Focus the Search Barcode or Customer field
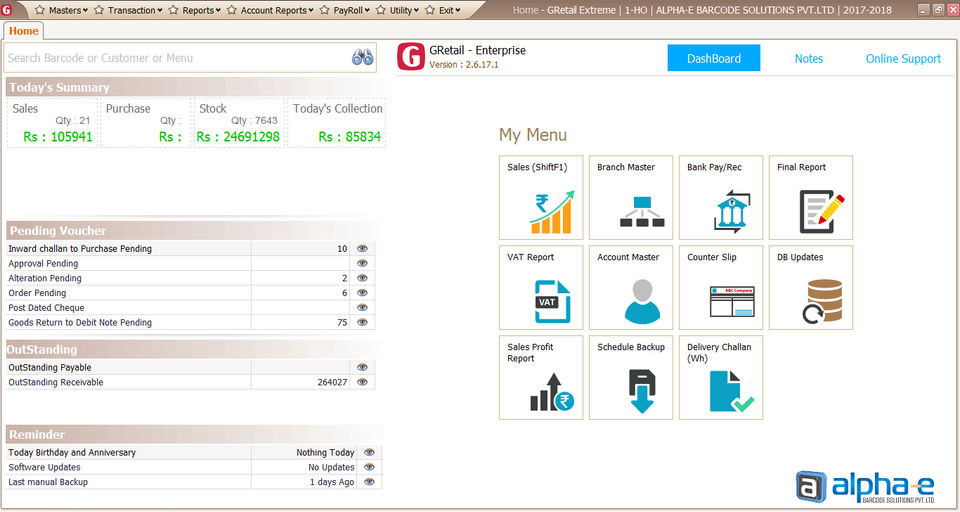The height and width of the screenshot is (512, 960). (178, 58)
